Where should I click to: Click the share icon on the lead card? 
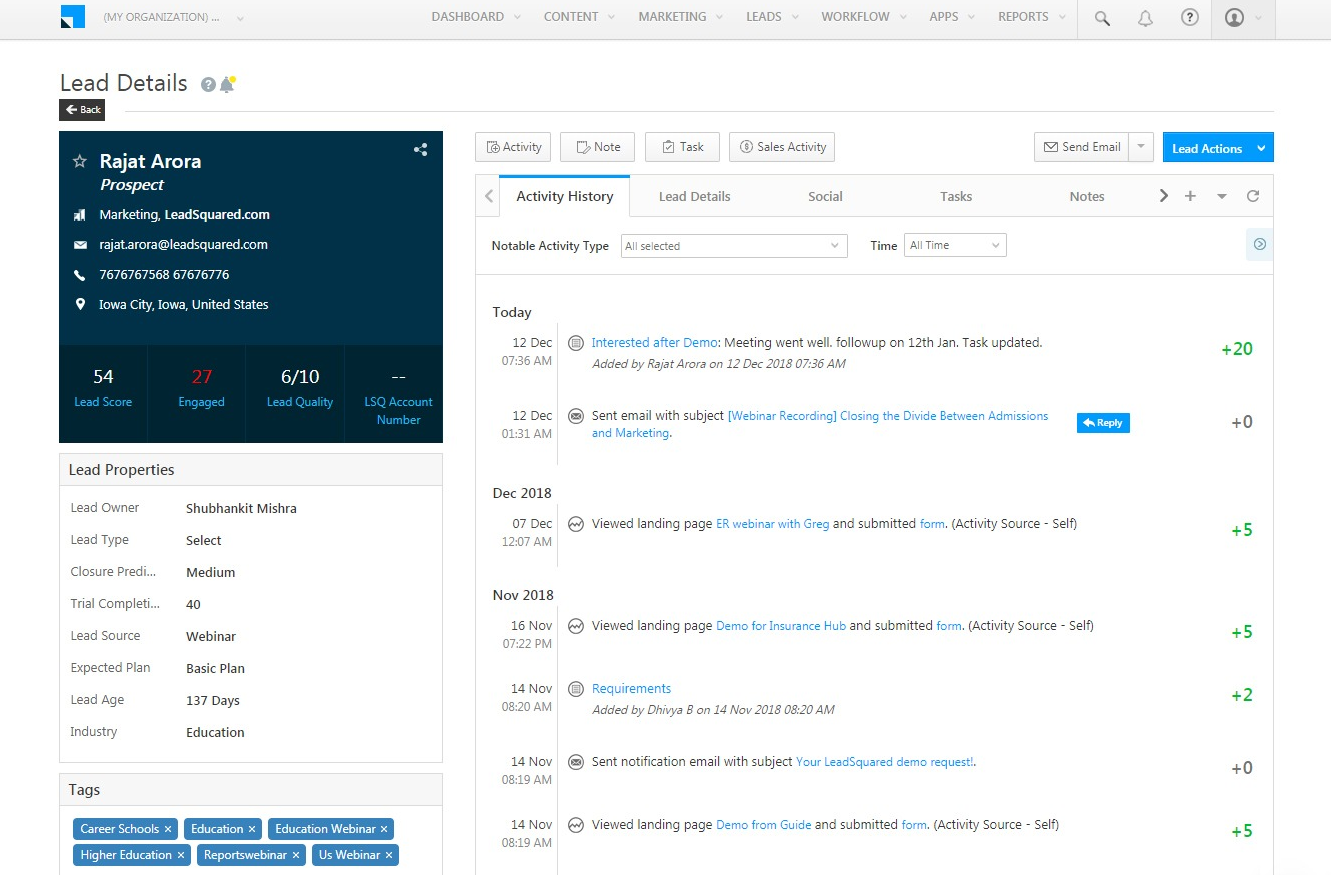[x=421, y=149]
